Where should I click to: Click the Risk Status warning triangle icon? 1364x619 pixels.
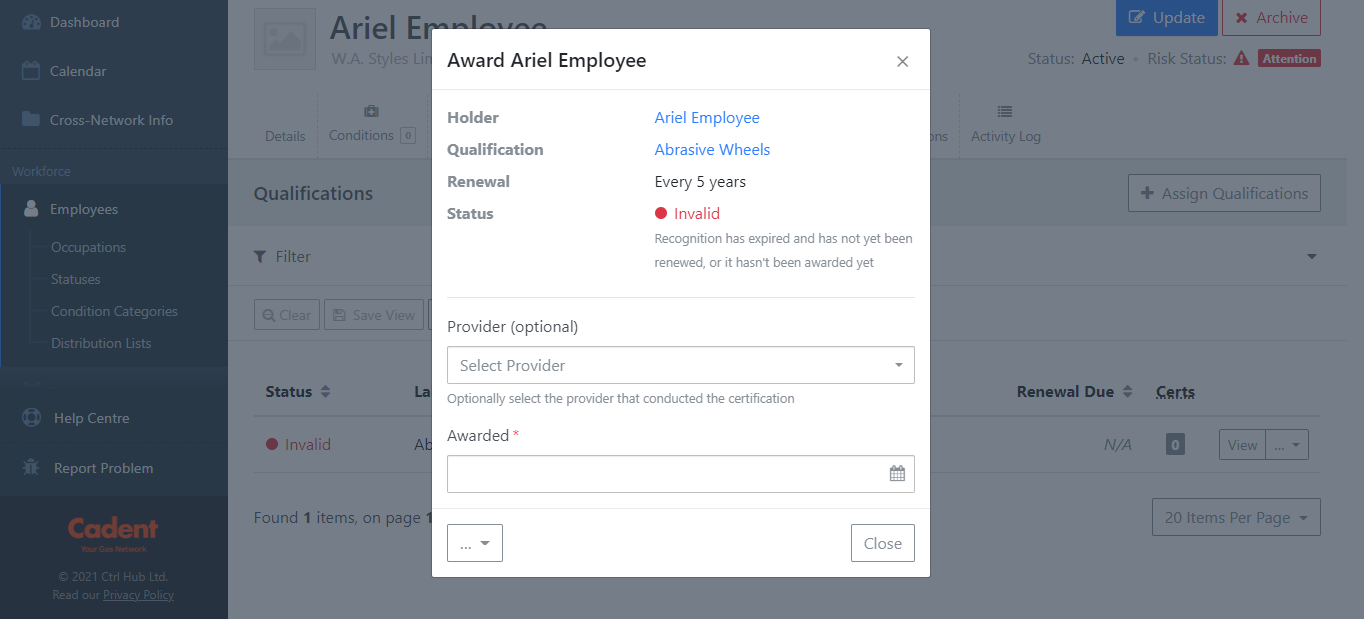tap(1241, 59)
